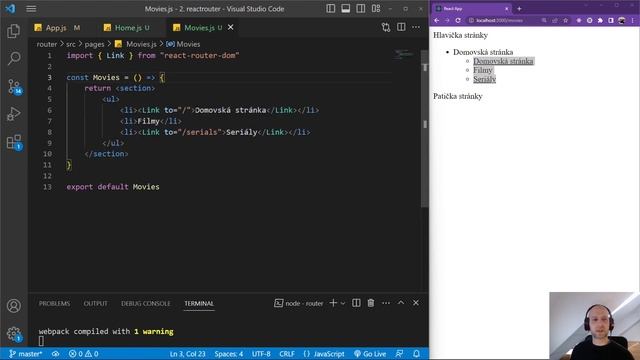
Task: Create a new terminal with the plus icon
Action: coord(333,303)
